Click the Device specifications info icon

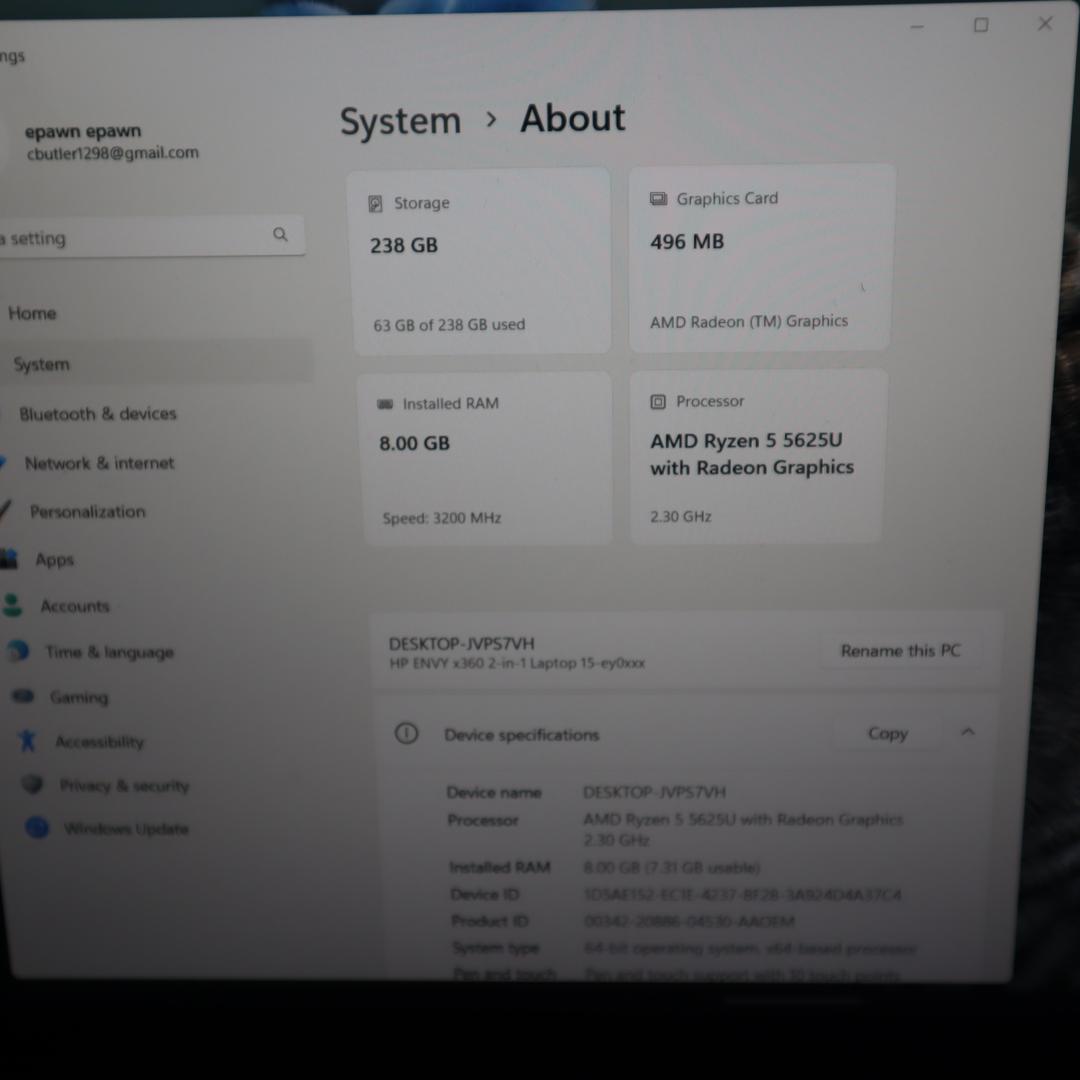coord(406,733)
